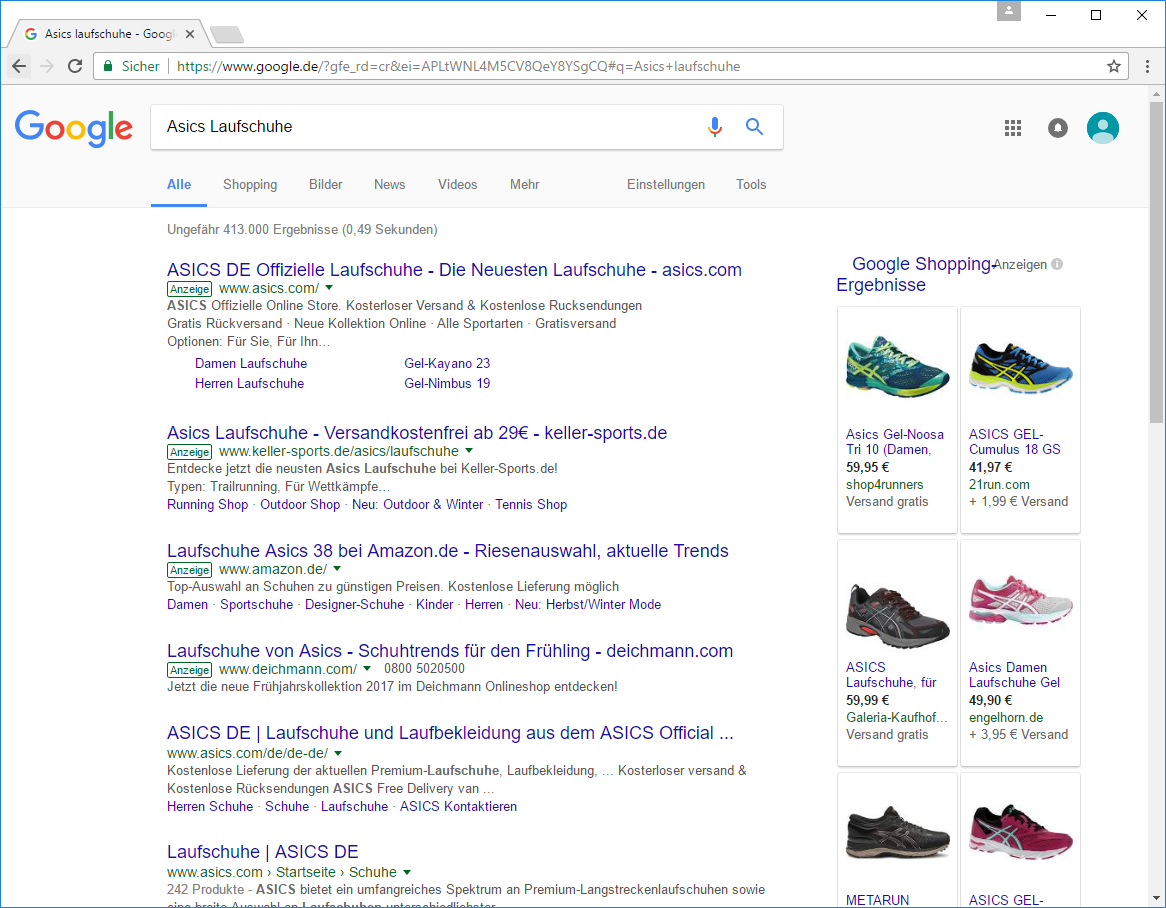Go back using the browser back arrow
The width and height of the screenshot is (1166, 908).
pos(20,66)
